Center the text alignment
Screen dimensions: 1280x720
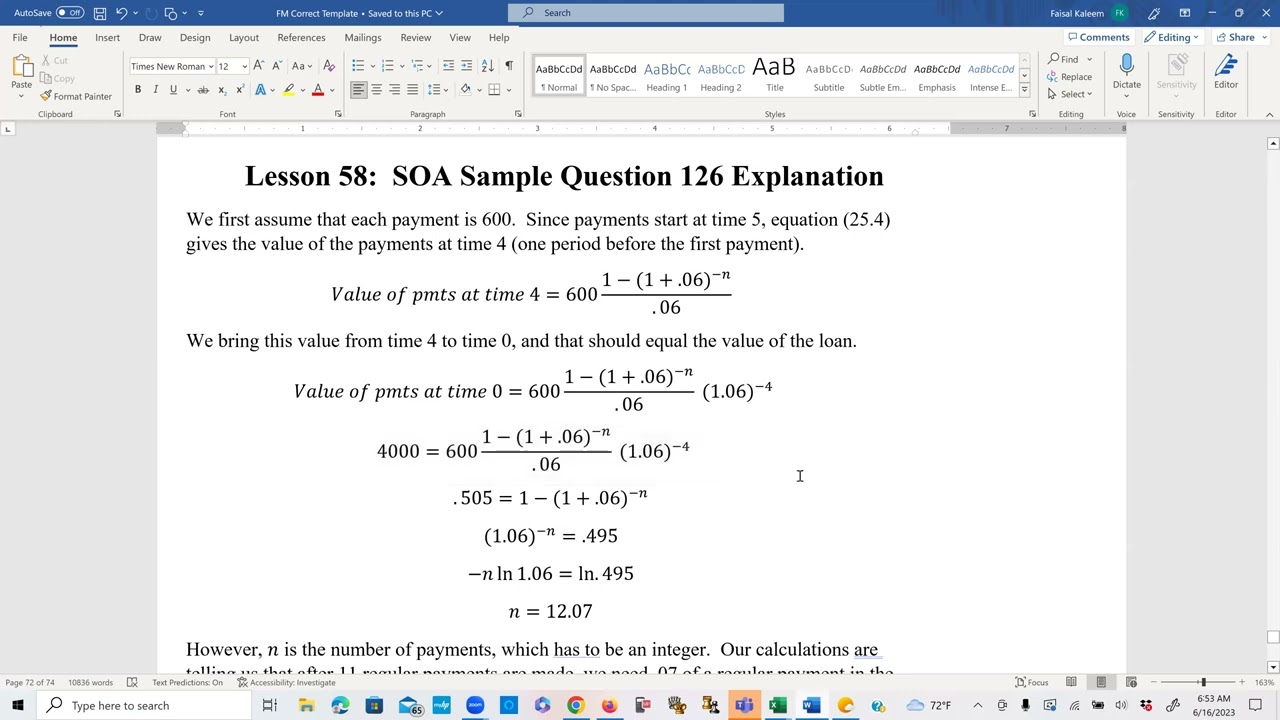coord(376,89)
